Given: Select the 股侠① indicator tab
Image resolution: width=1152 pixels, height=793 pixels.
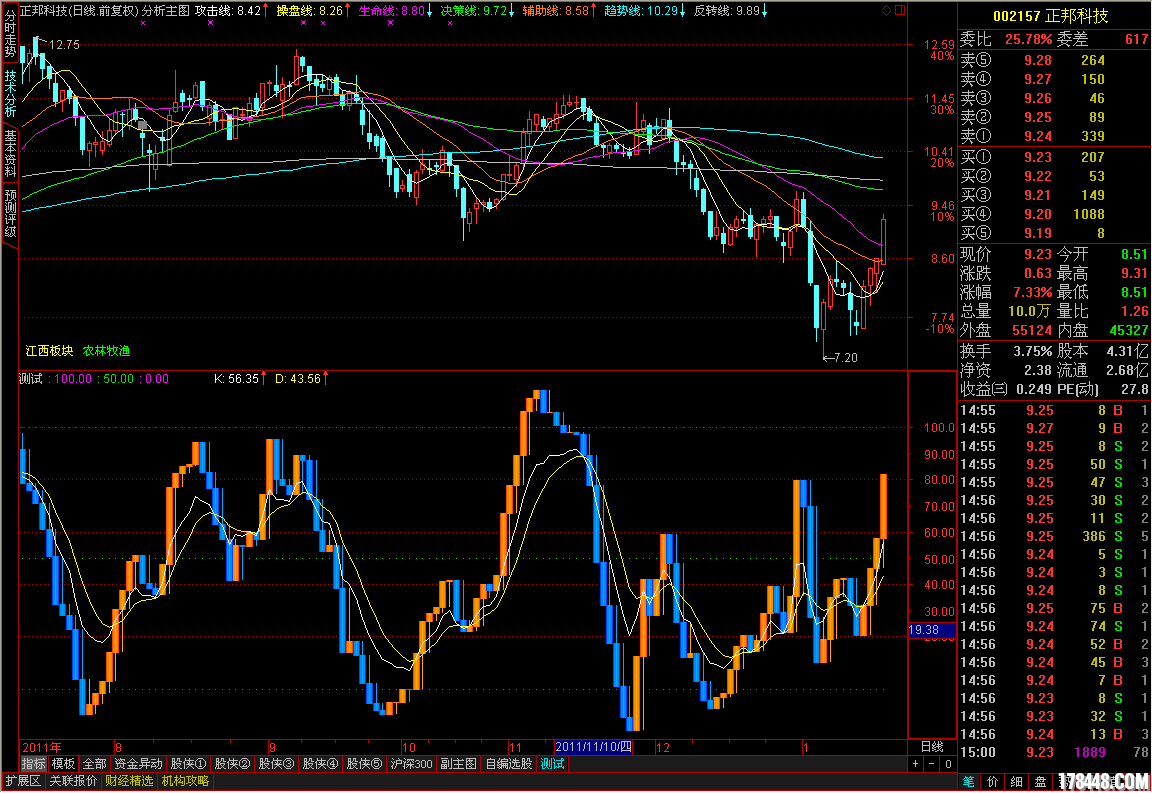Looking at the screenshot, I should (x=188, y=764).
